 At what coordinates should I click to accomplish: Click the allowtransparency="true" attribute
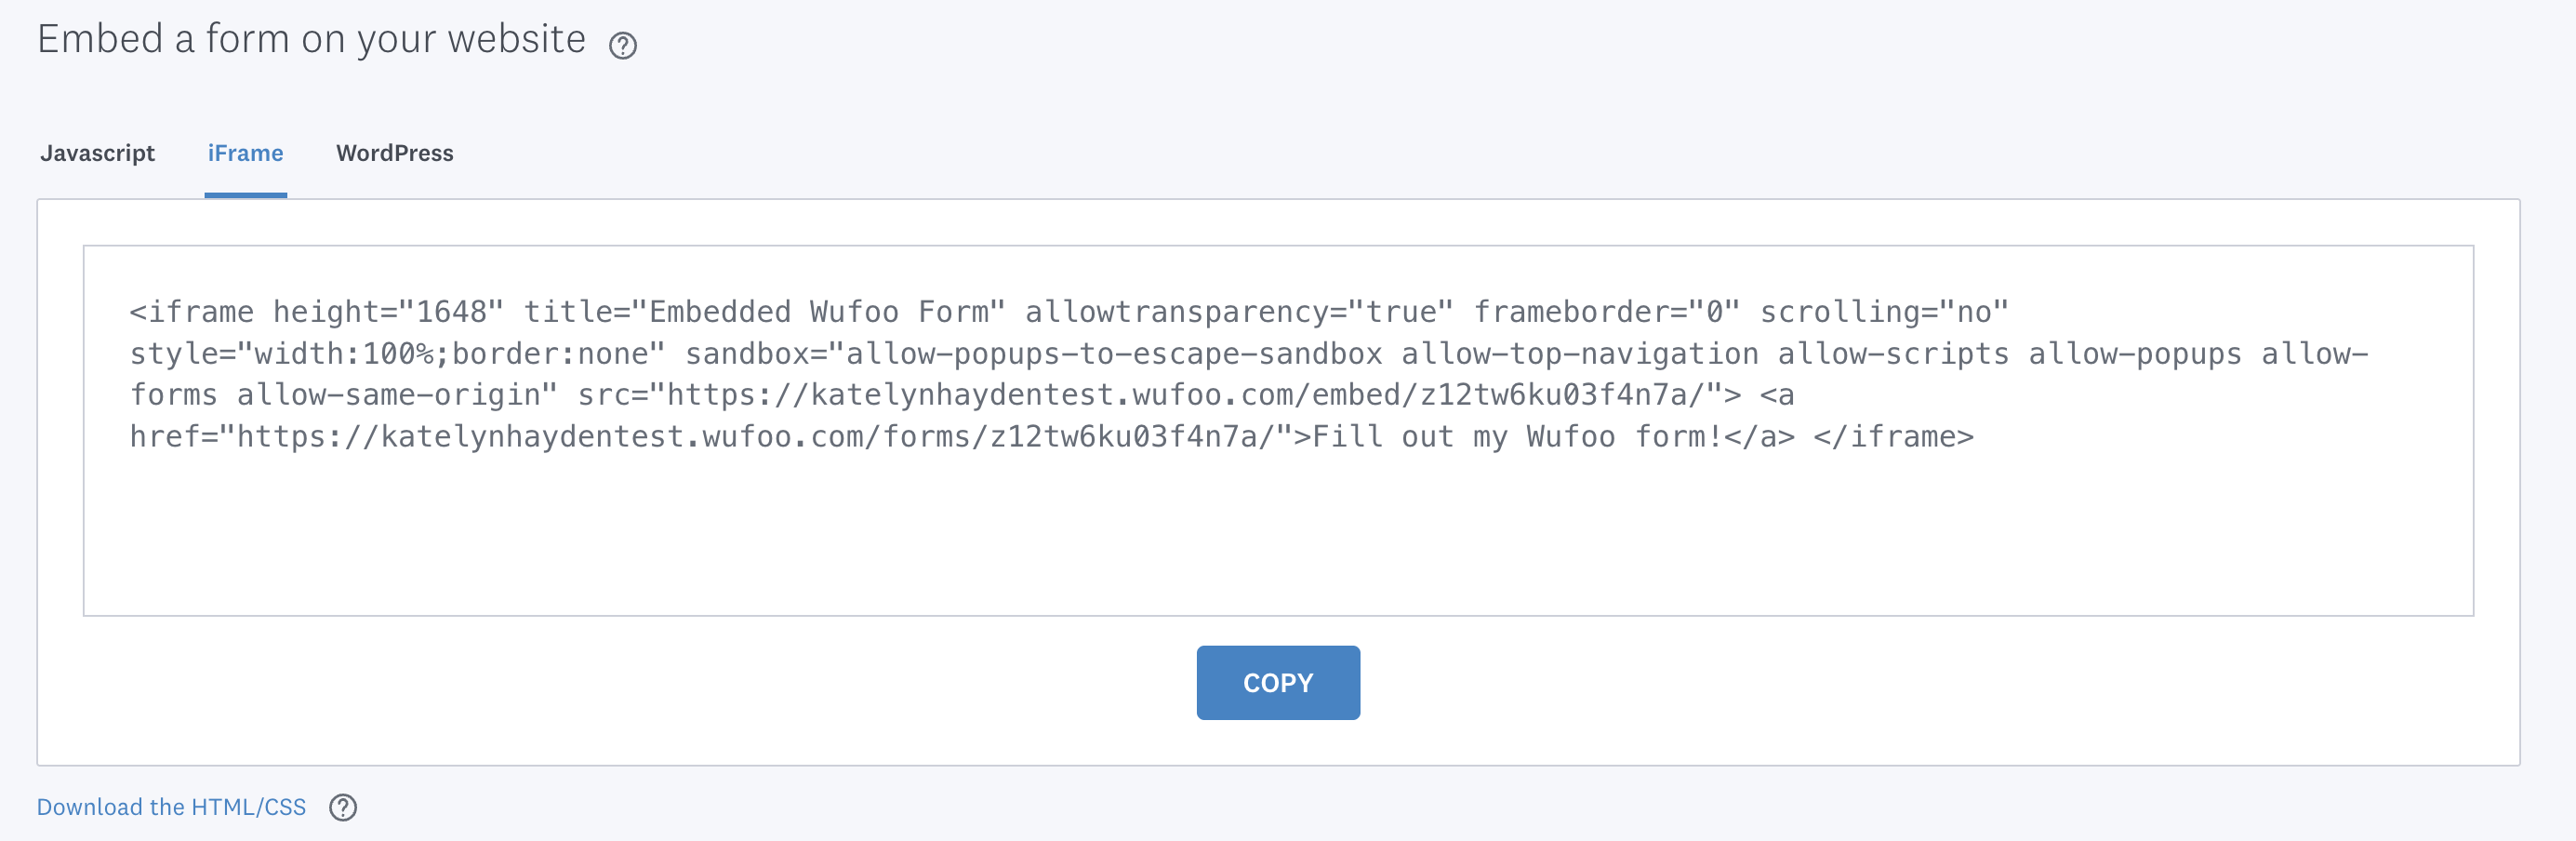click(1239, 312)
